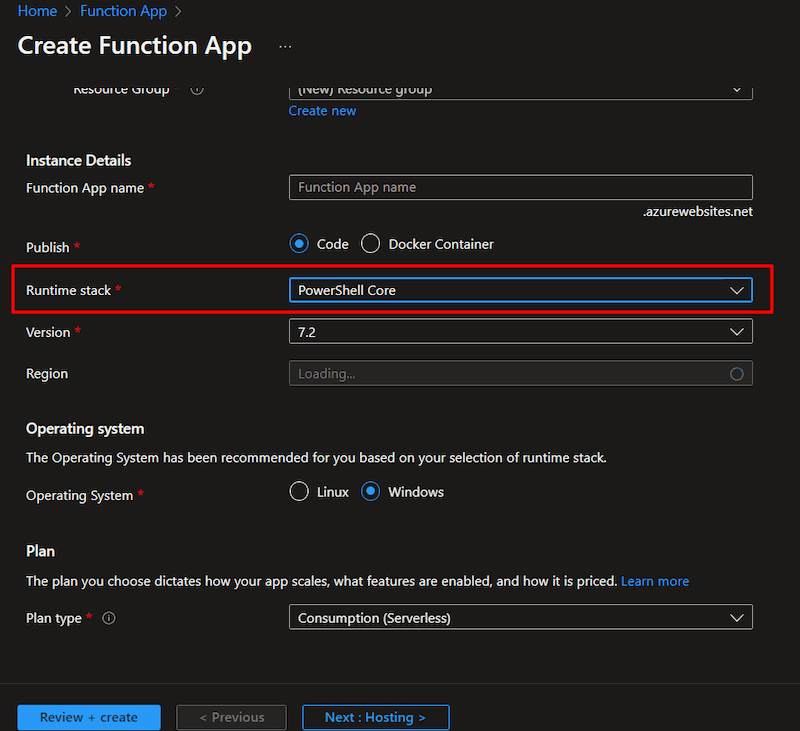800x731 pixels.
Task: Open the ellipsis menu beside Create Function App
Action: pos(285,45)
